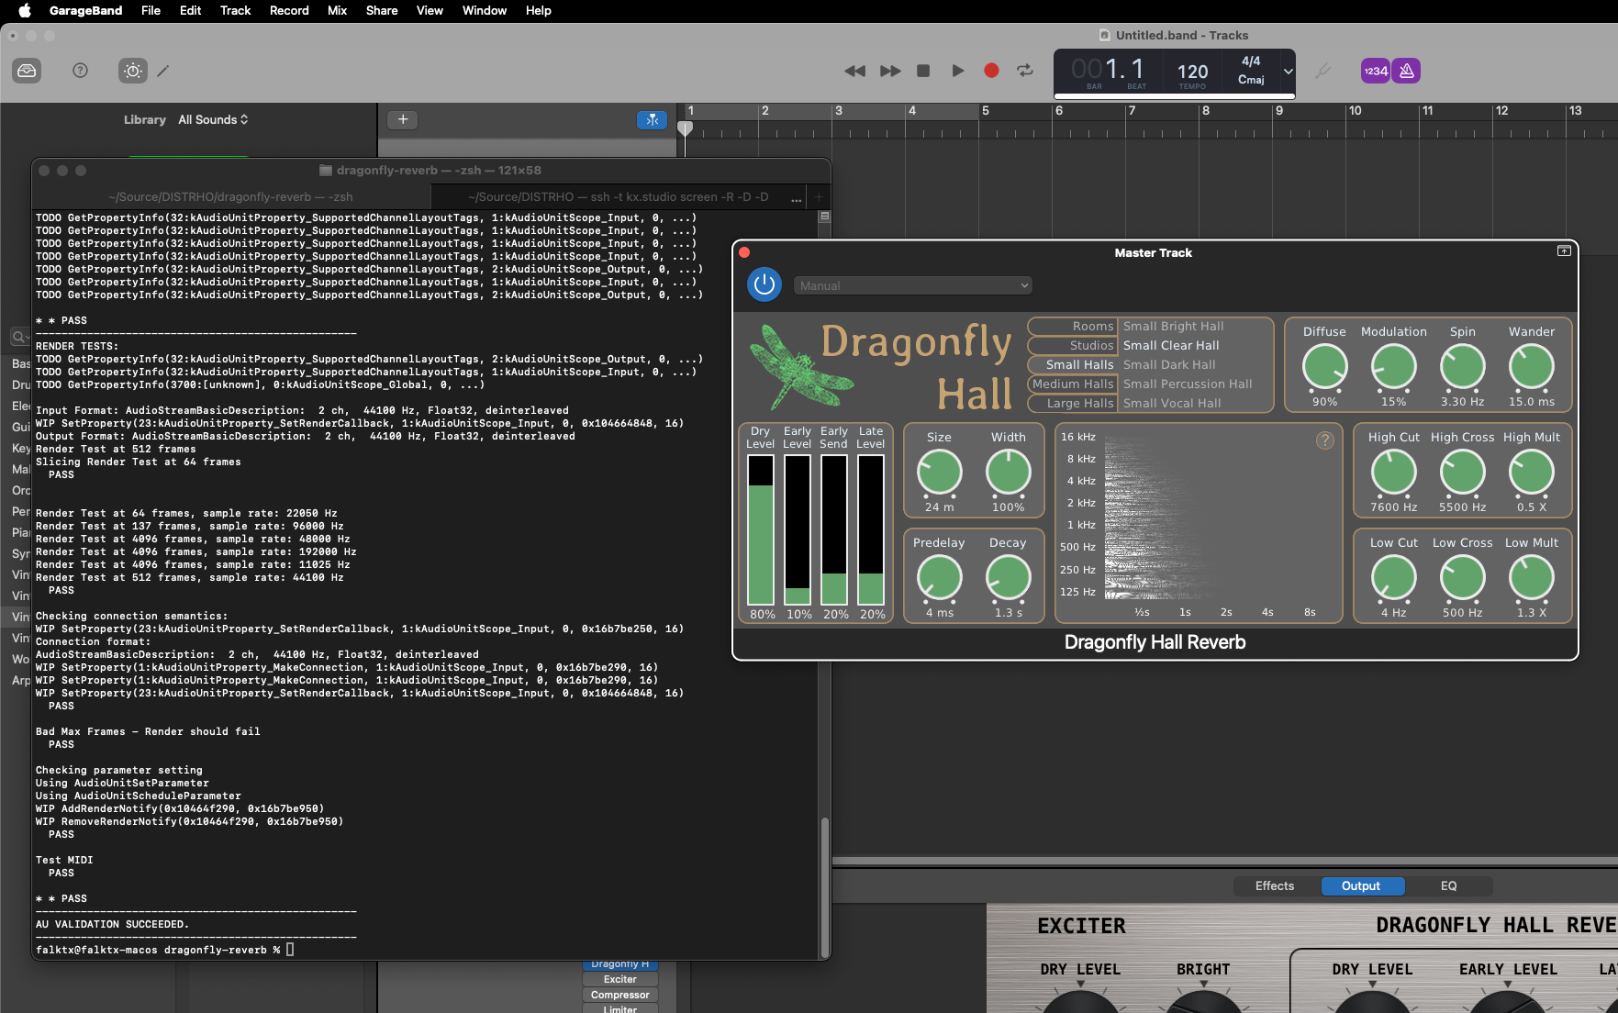Click the Early Level meter slider
The height and width of the screenshot is (1013, 1618).
tap(798, 530)
